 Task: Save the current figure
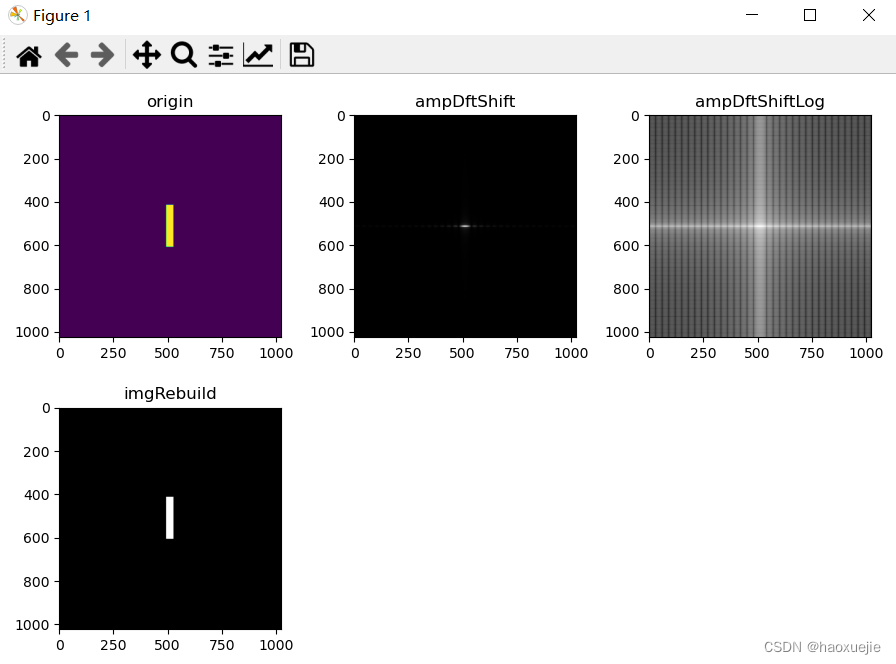tap(301, 55)
